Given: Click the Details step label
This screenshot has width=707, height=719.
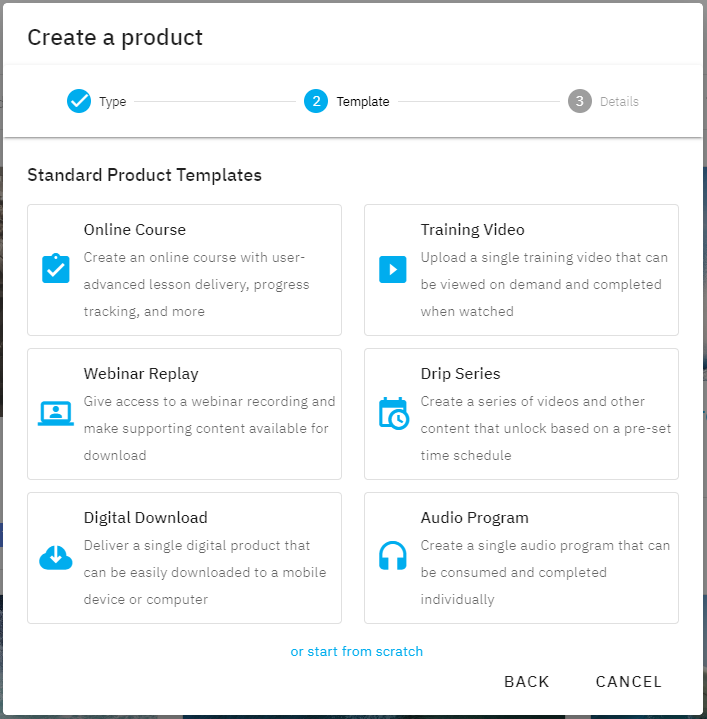Looking at the screenshot, I should pyautogui.click(x=619, y=101).
